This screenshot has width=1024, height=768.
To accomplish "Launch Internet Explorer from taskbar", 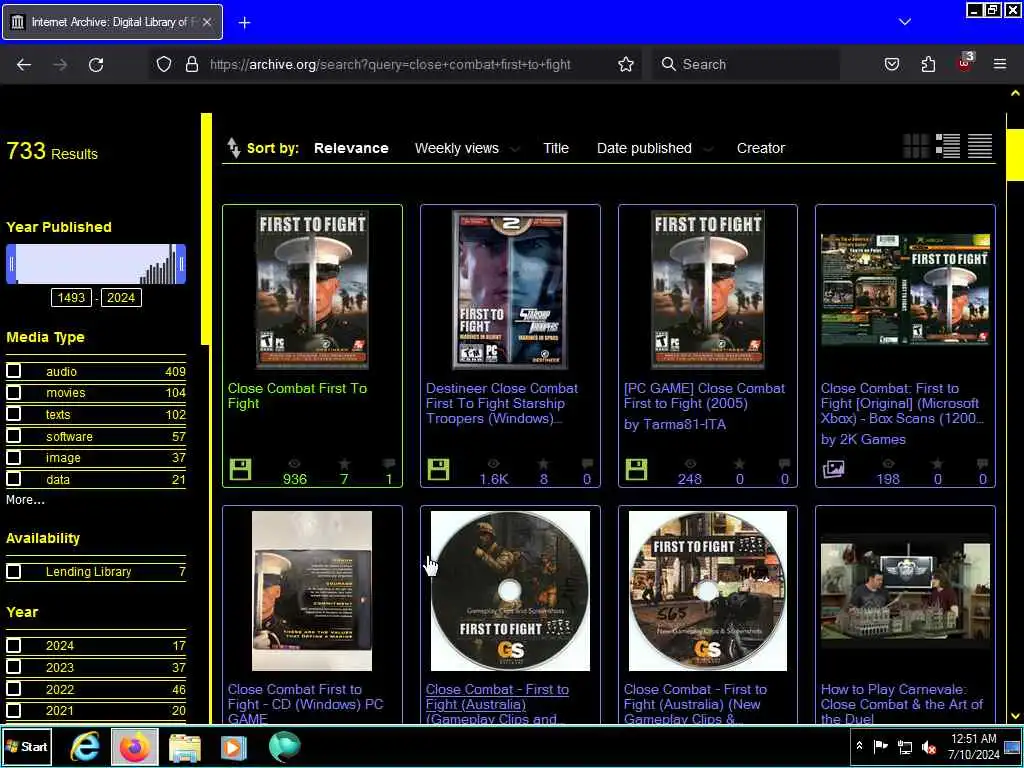I will click(85, 746).
